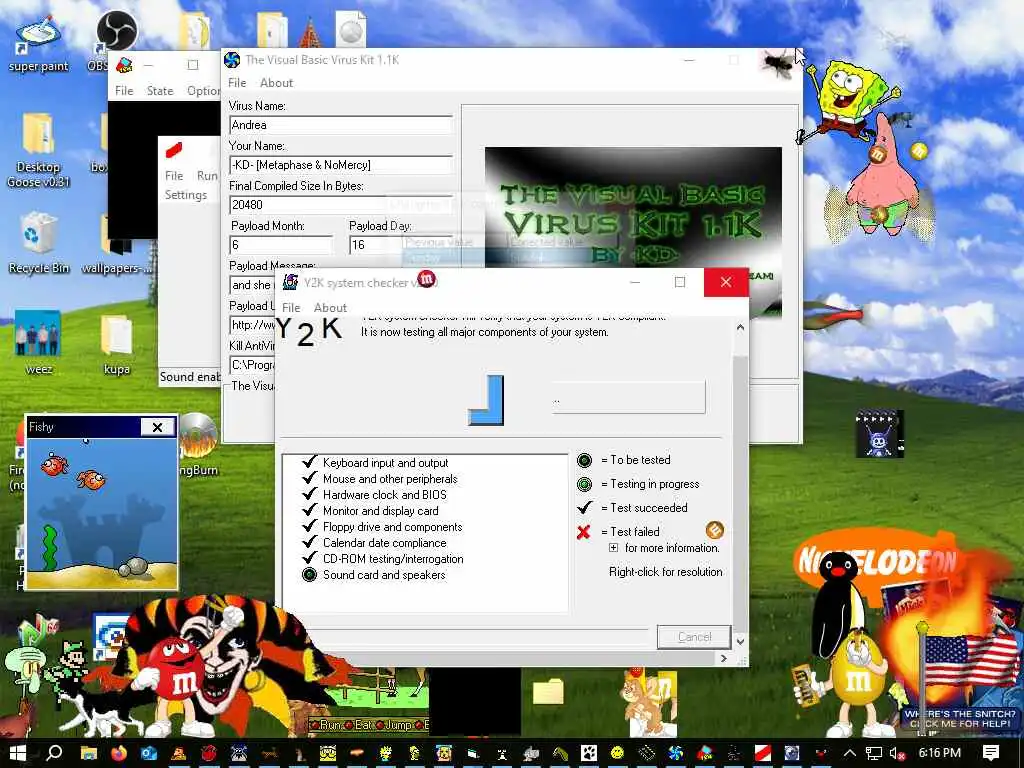This screenshot has height=768, width=1024.
Task: Click the Virus Name field containing Andrea
Action: pyautogui.click(x=341, y=125)
